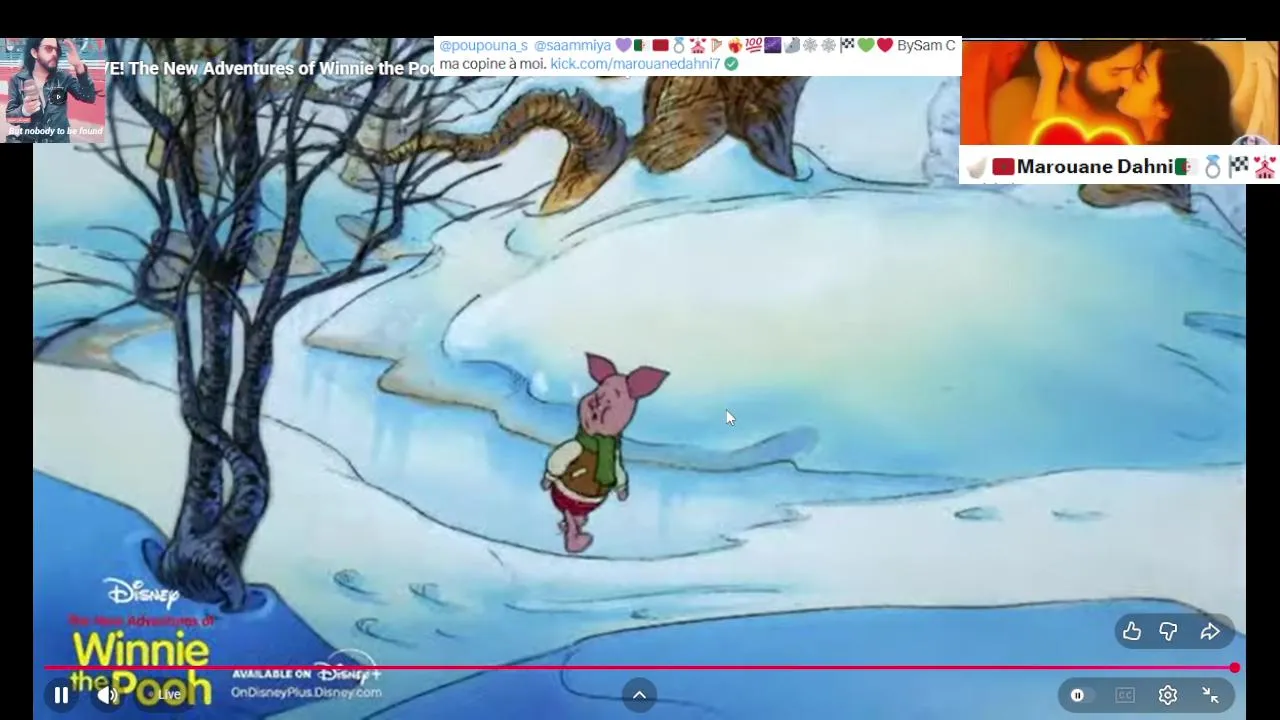Pause the Winnie the Pooh video
Image resolution: width=1280 pixels, height=720 pixels.
point(61,695)
